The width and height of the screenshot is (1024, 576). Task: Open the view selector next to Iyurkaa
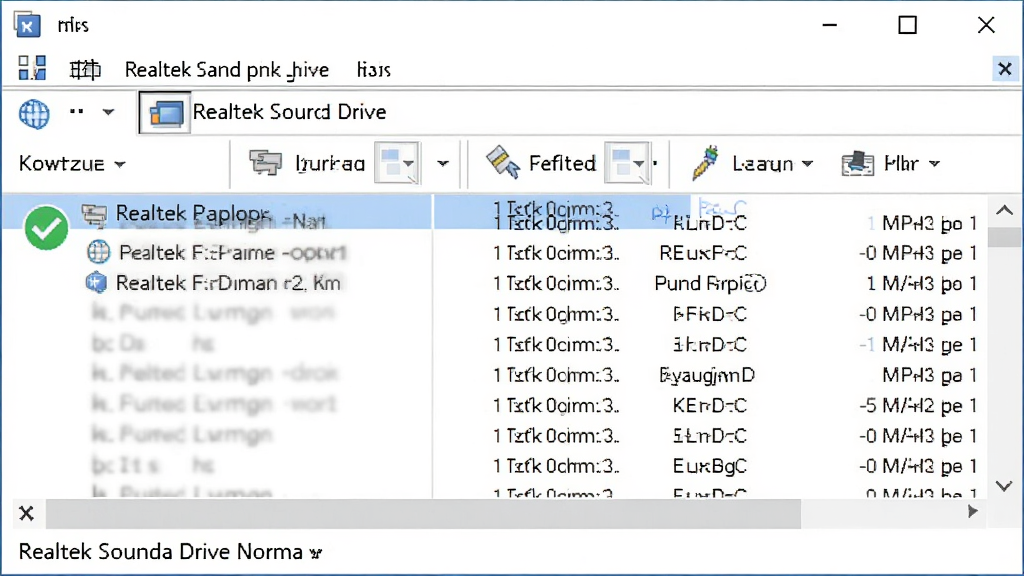[x=397, y=163]
